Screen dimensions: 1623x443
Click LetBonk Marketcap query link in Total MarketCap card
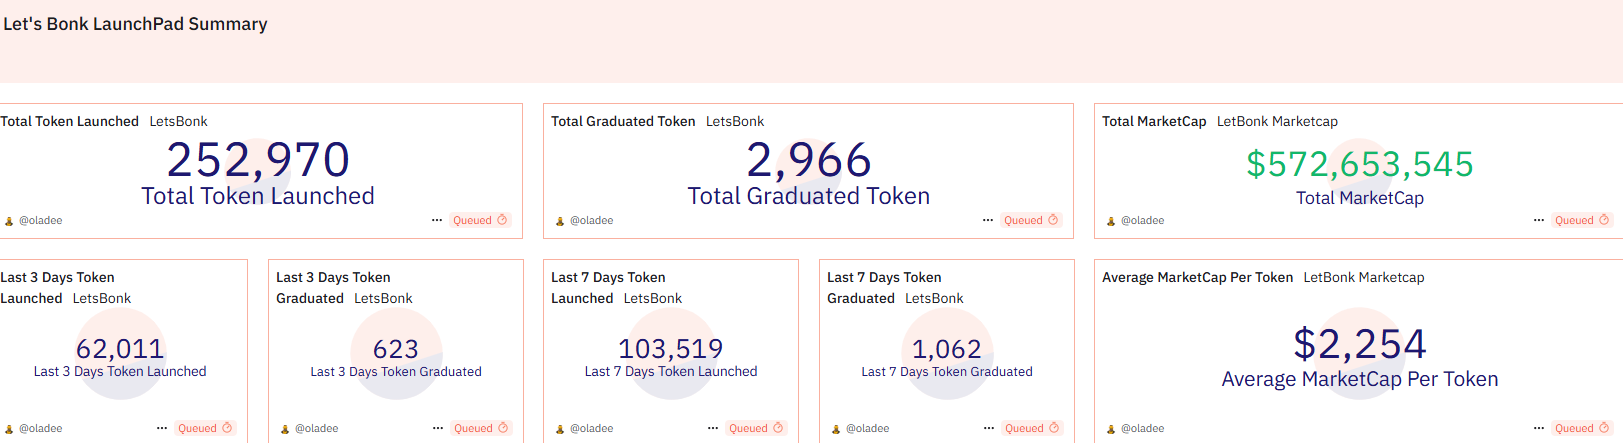(x=1277, y=121)
